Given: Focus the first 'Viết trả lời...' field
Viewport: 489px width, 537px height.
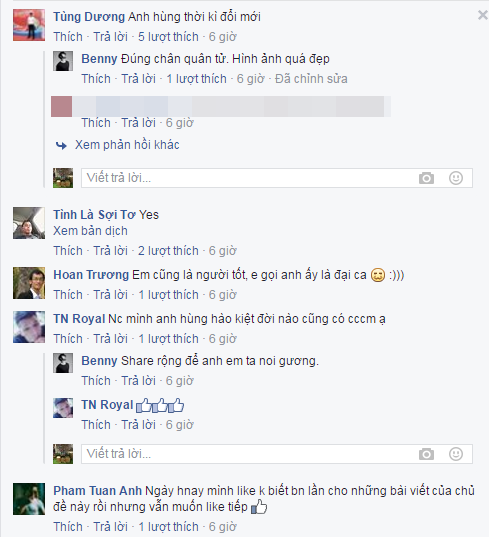Looking at the screenshot, I should coord(277,178).
